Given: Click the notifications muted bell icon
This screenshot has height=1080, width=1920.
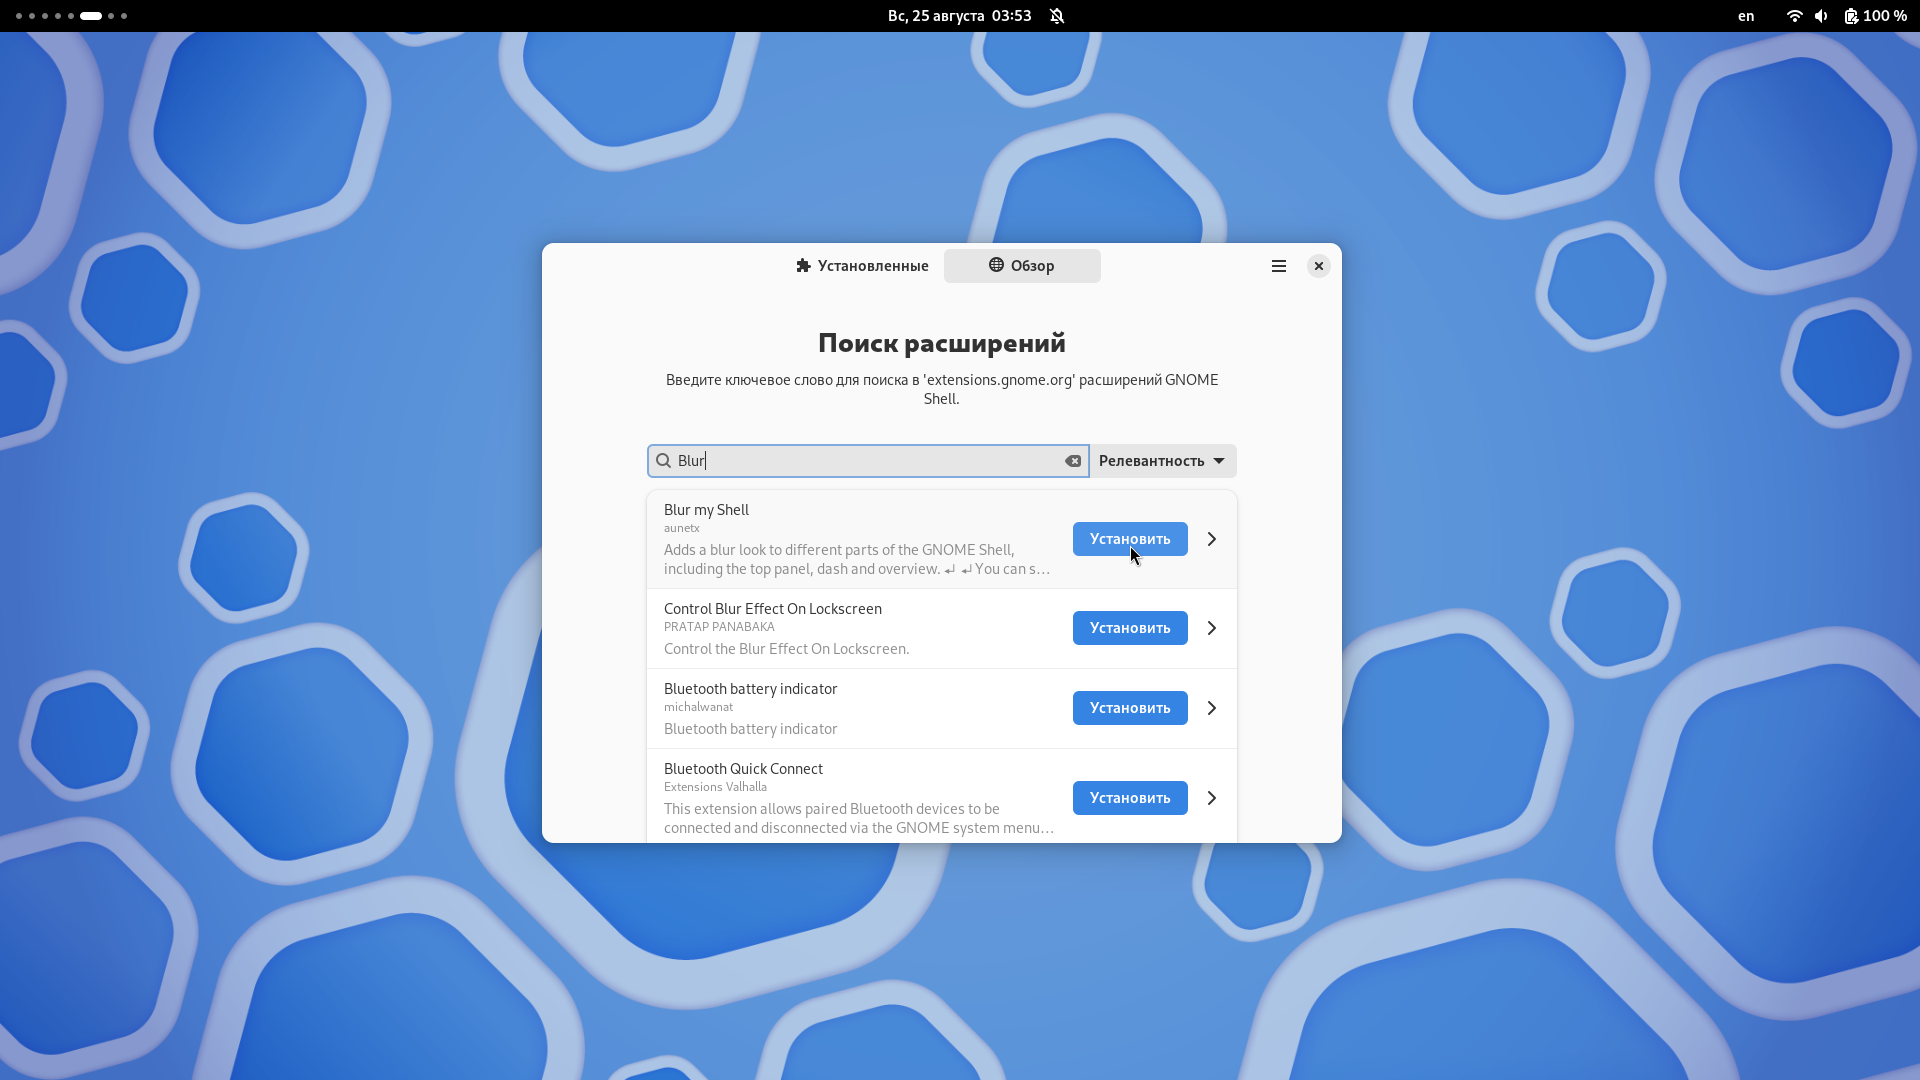Looking at the screenshot, I should (x=1057, y=16).
